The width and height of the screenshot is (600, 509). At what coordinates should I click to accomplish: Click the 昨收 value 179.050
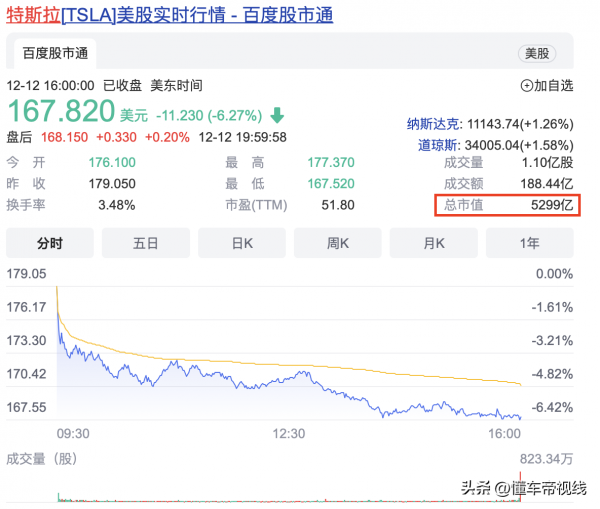click(x=112, y=184)
